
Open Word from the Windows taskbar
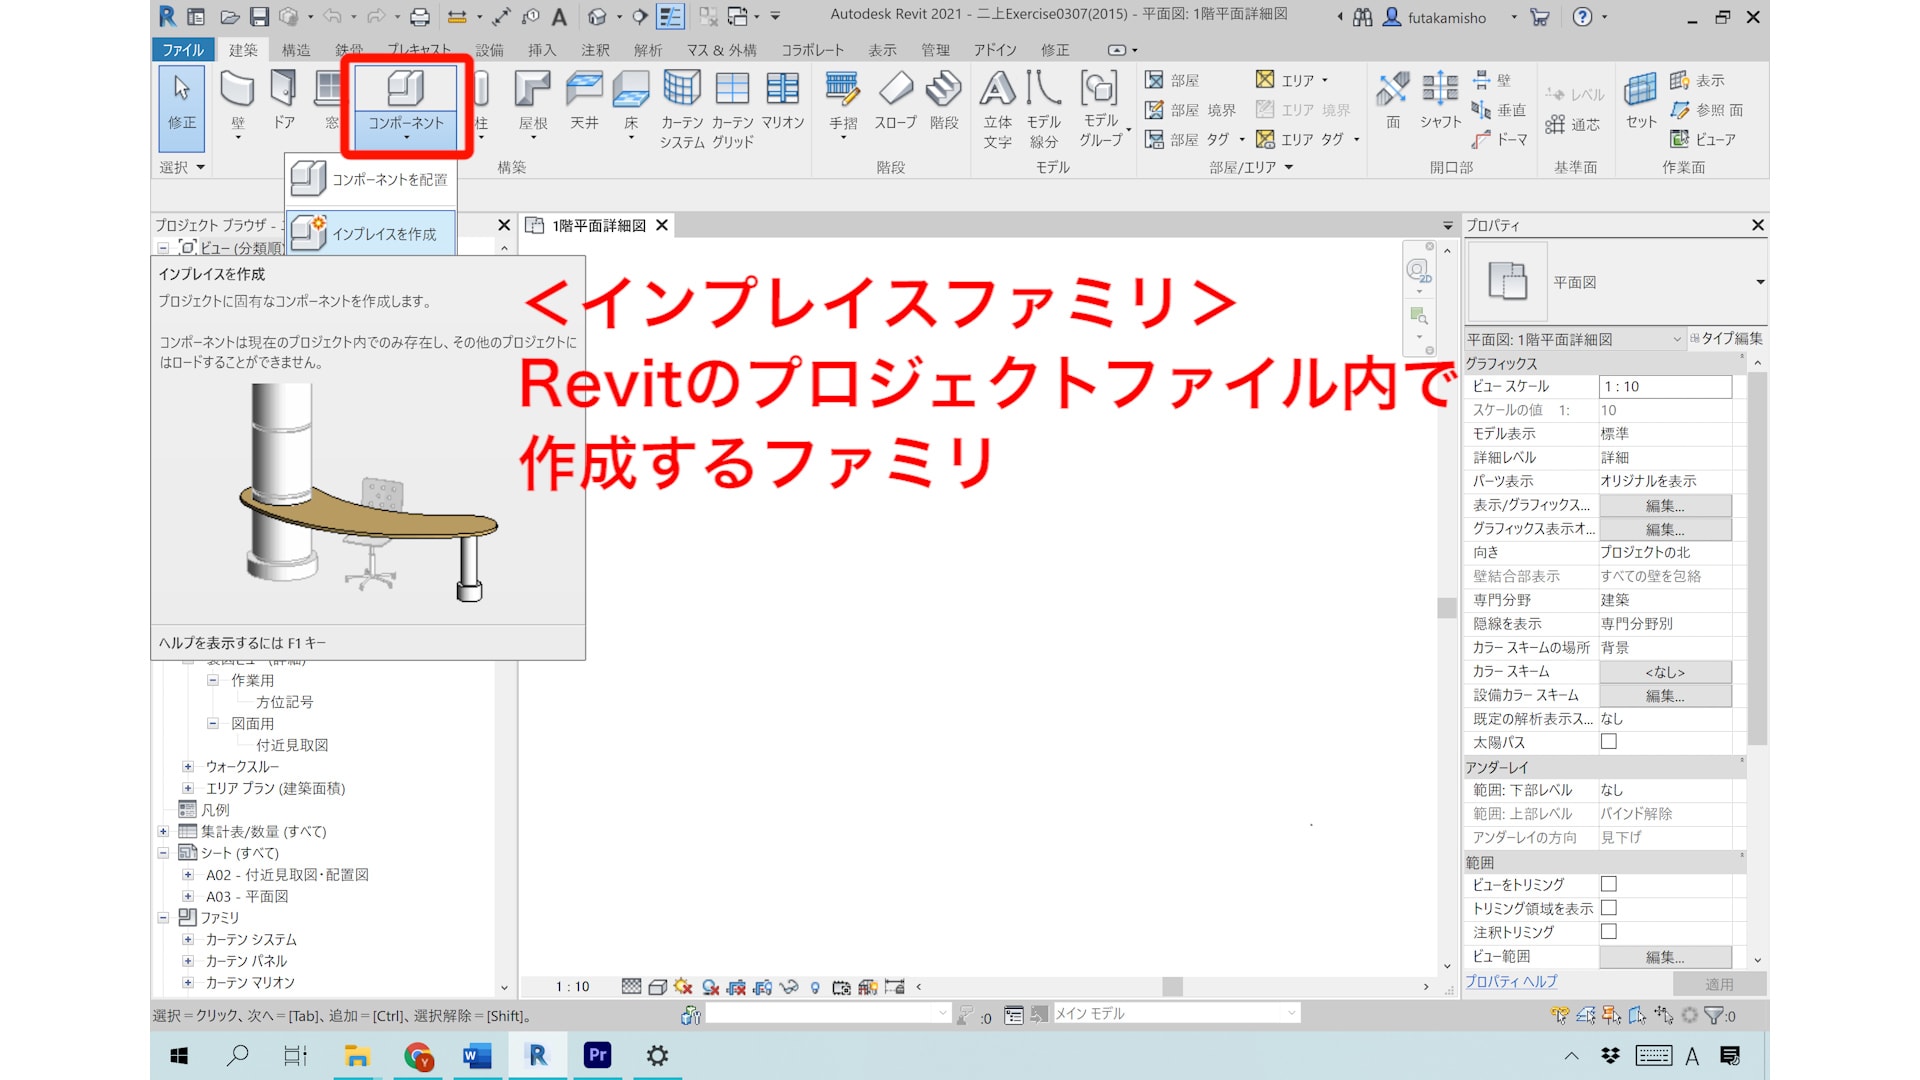(x=477, y=1056)
